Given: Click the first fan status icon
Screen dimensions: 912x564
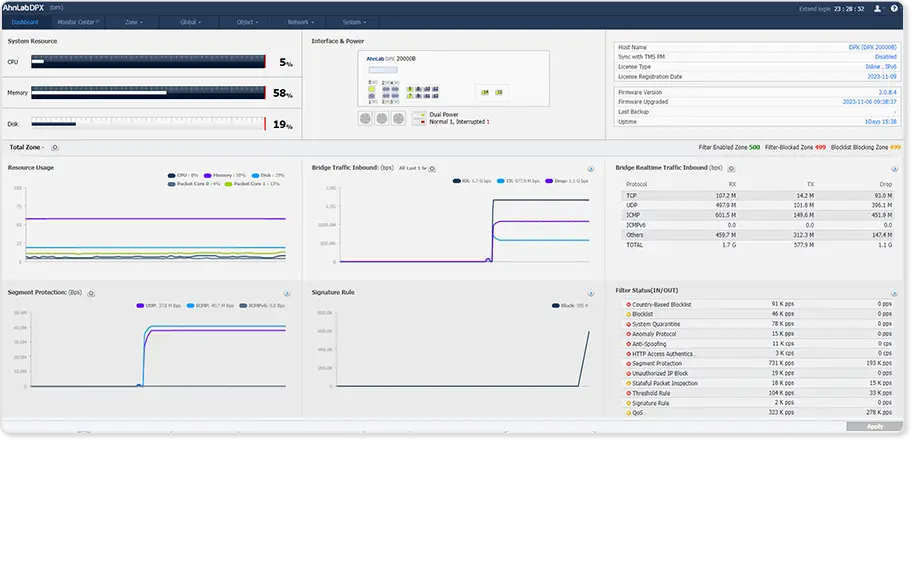Looking at the screenshot, I should point(365,119).
